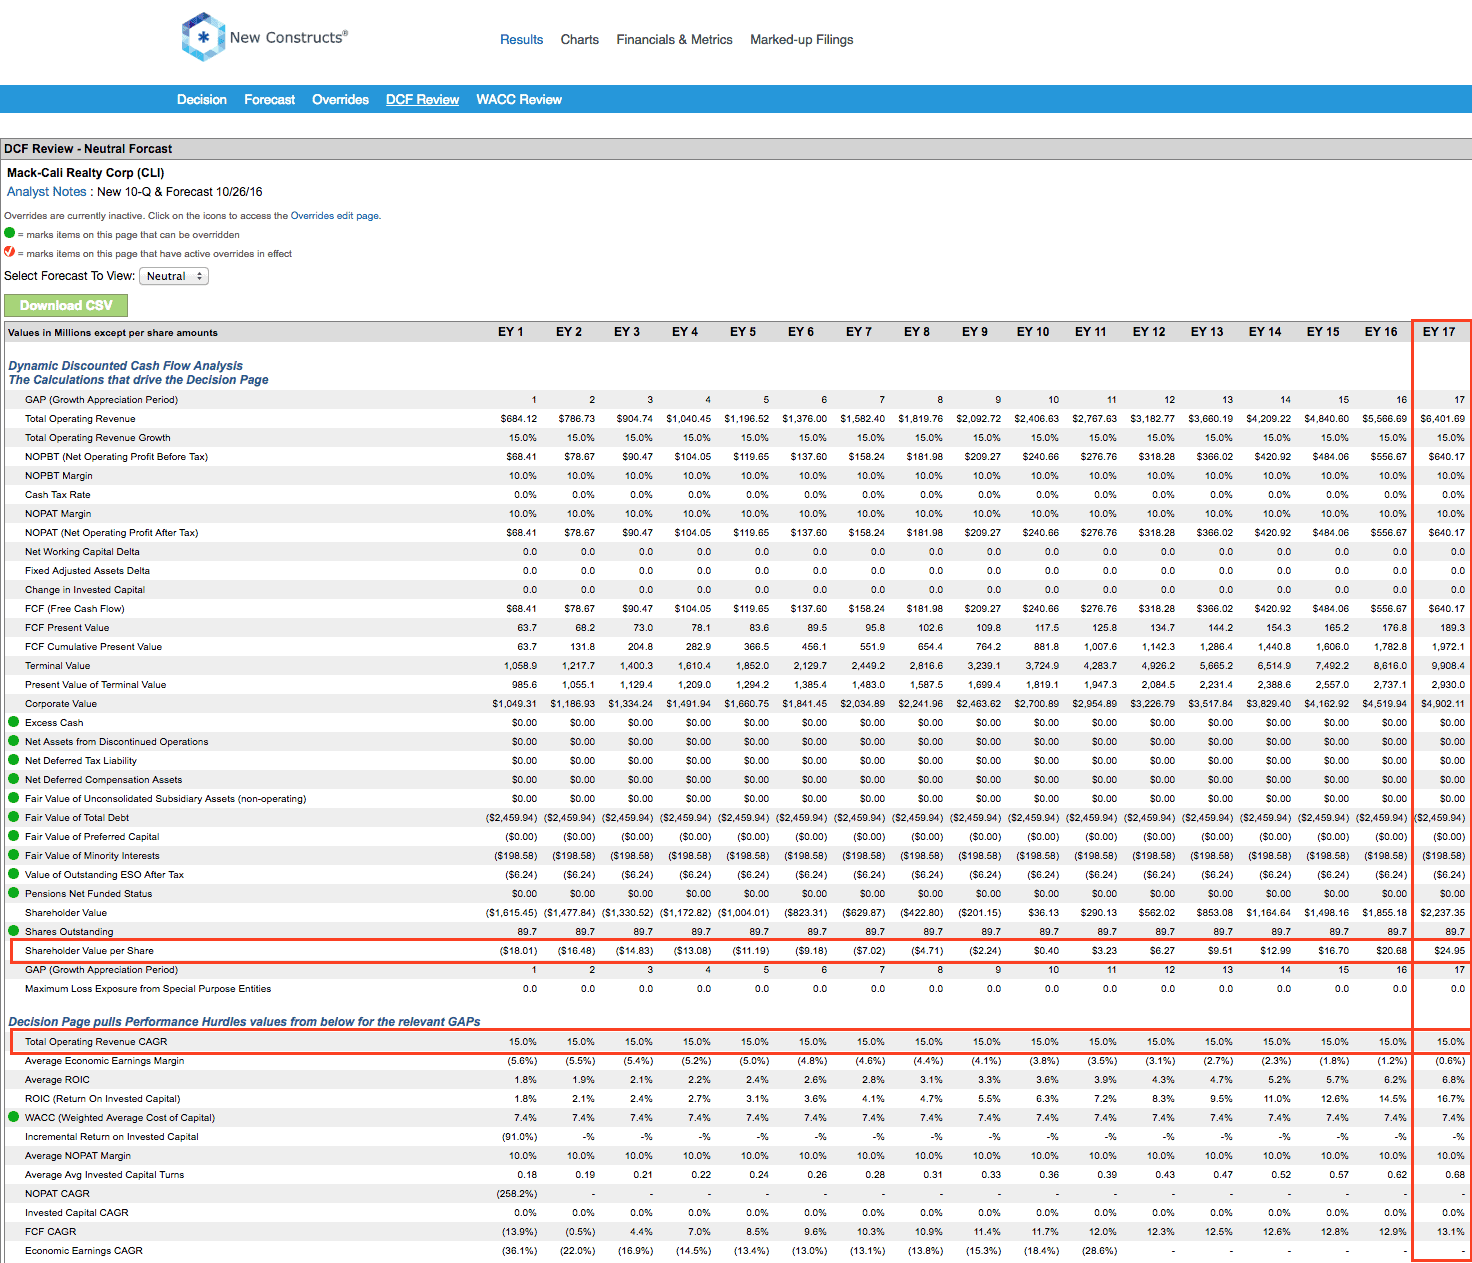Screen dimensions: 1472x1263
Task: Click the Total Operating Revenue CAGR row label
Action: coord(96,1042)
